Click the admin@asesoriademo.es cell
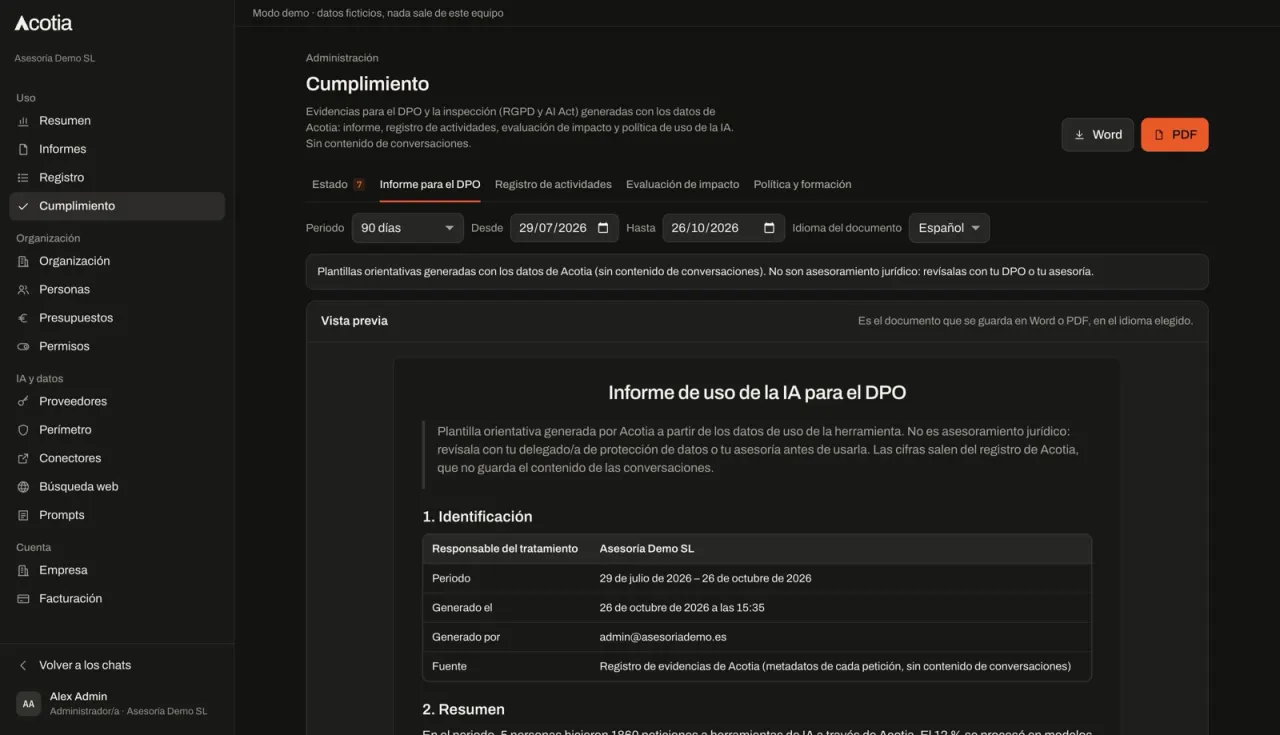 tap(663, 637)
